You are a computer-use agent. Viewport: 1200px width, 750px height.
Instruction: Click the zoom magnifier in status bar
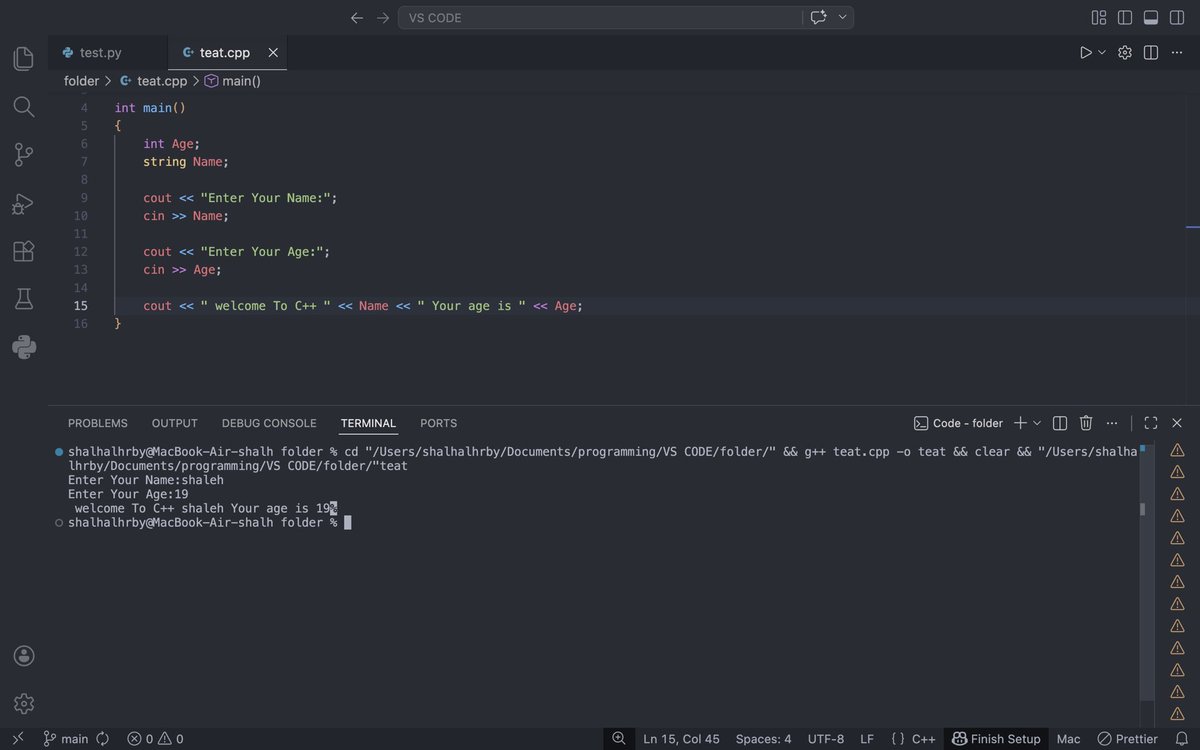(619, 739)
